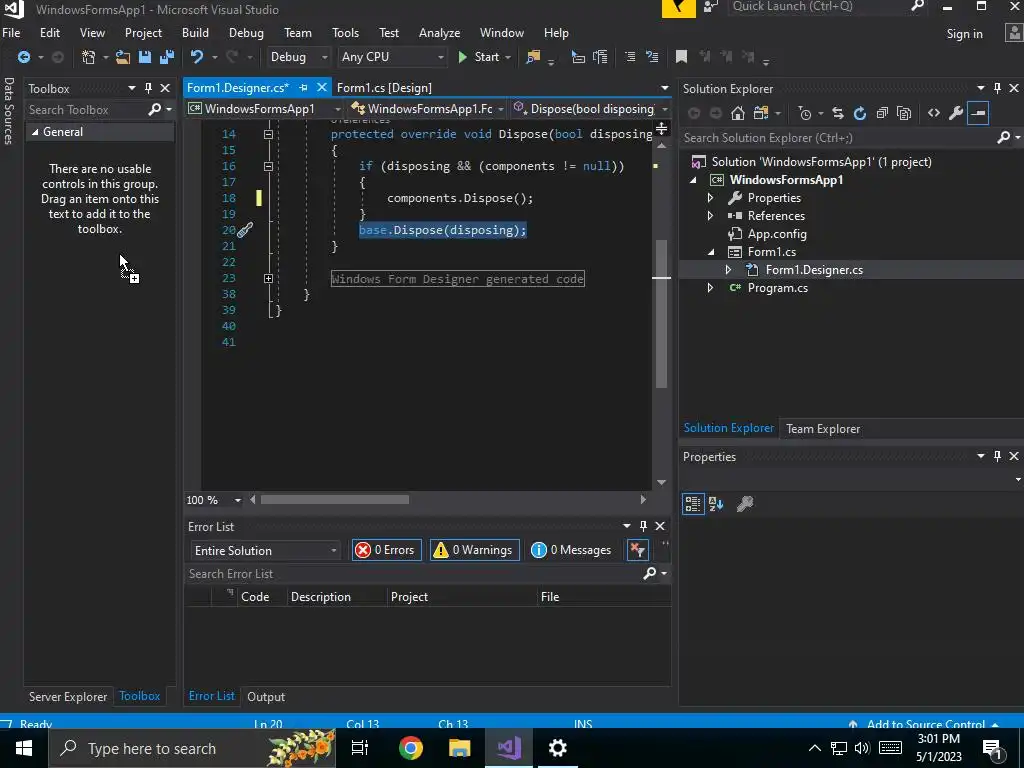Click the Search Solution Explorer field
The image size is (1024, 768).
pos(839,138)
